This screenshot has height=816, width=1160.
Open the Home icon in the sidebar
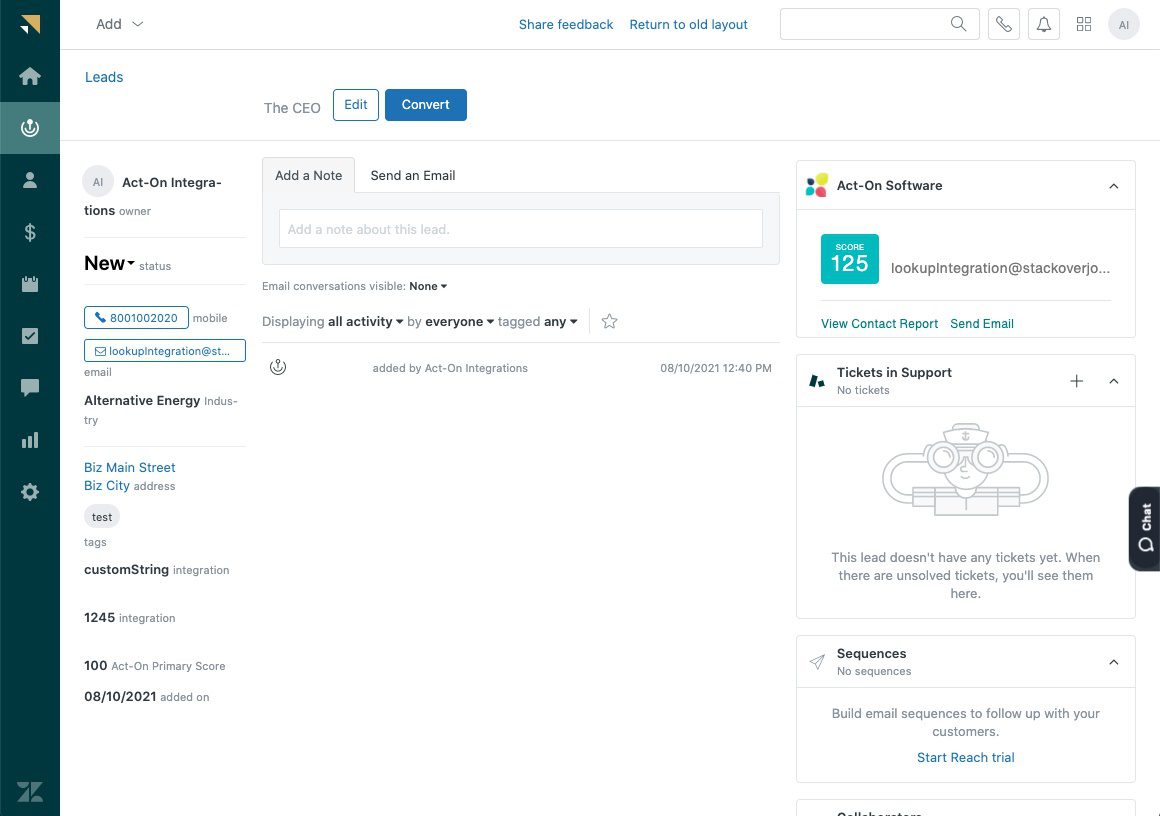click(x=30, y=75)
